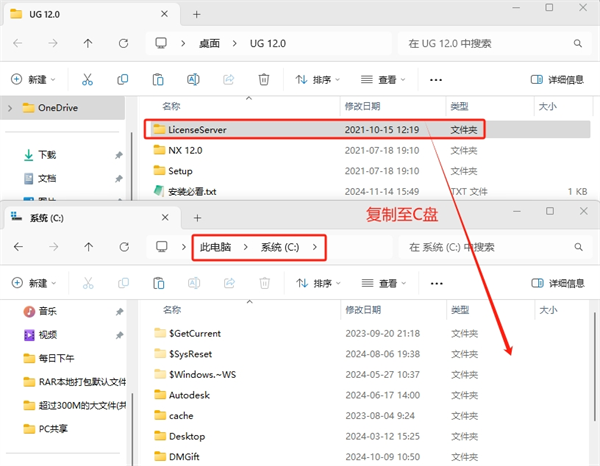Click the Copy icon in top toolbar
Viewport: 600px width, 466px height.
pos(122,80)
